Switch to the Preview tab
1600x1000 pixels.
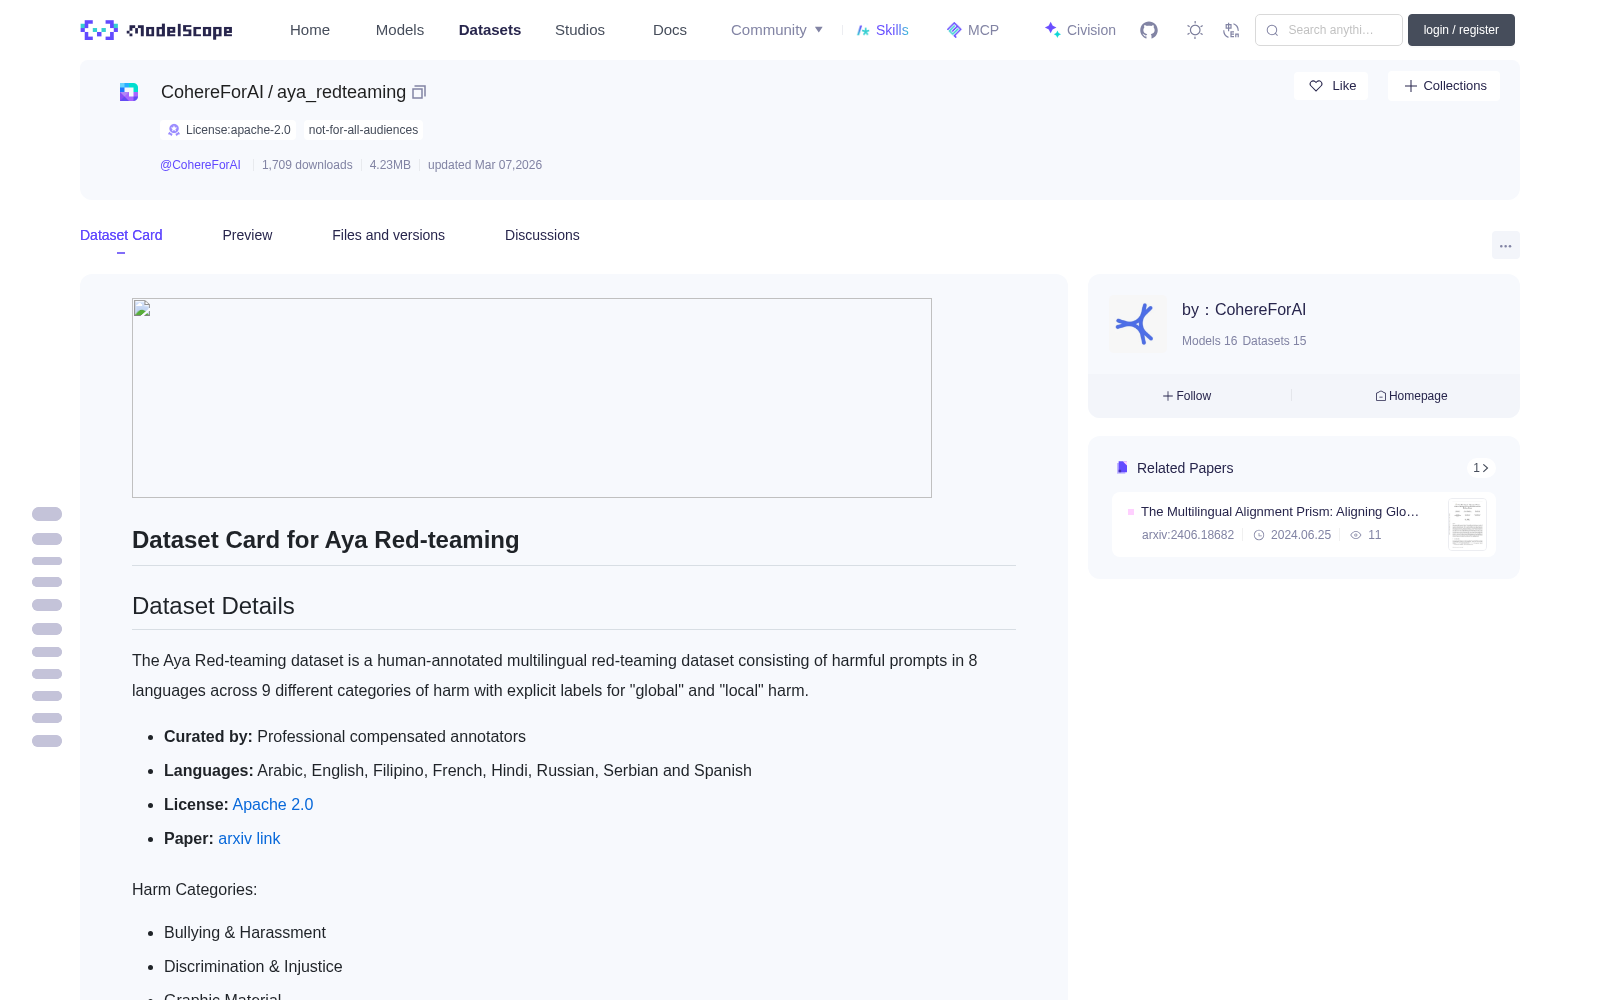click(x=247, y=235)
